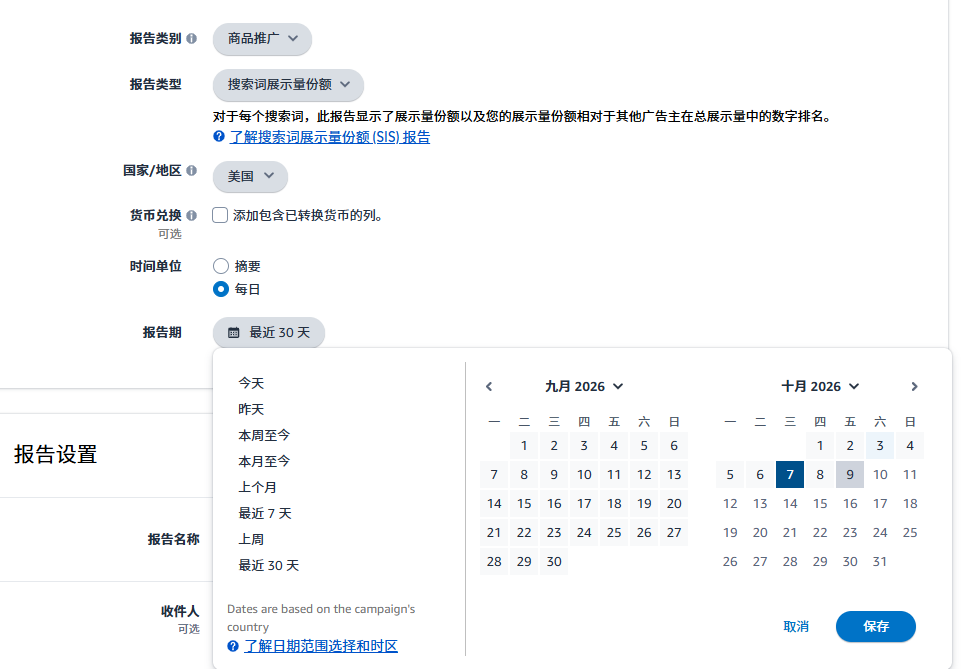Click the info icon beside 报告类别
973x669 pixels.
tap(192, 38)
